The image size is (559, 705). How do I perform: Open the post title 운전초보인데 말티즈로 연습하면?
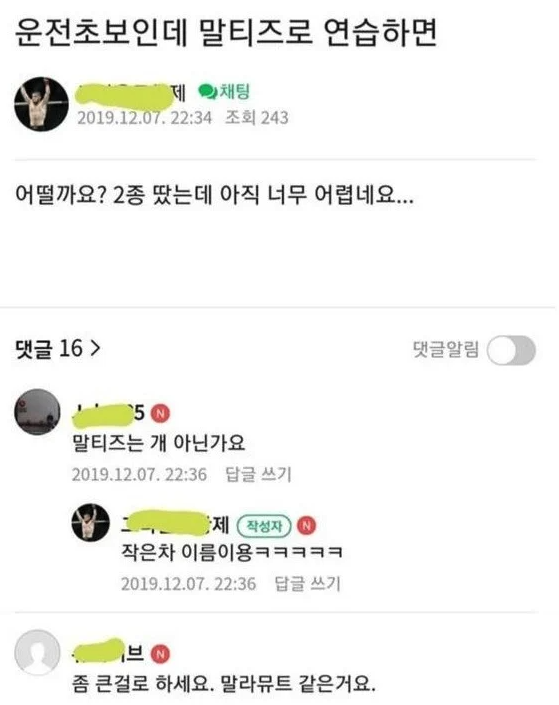pos(226,33)
